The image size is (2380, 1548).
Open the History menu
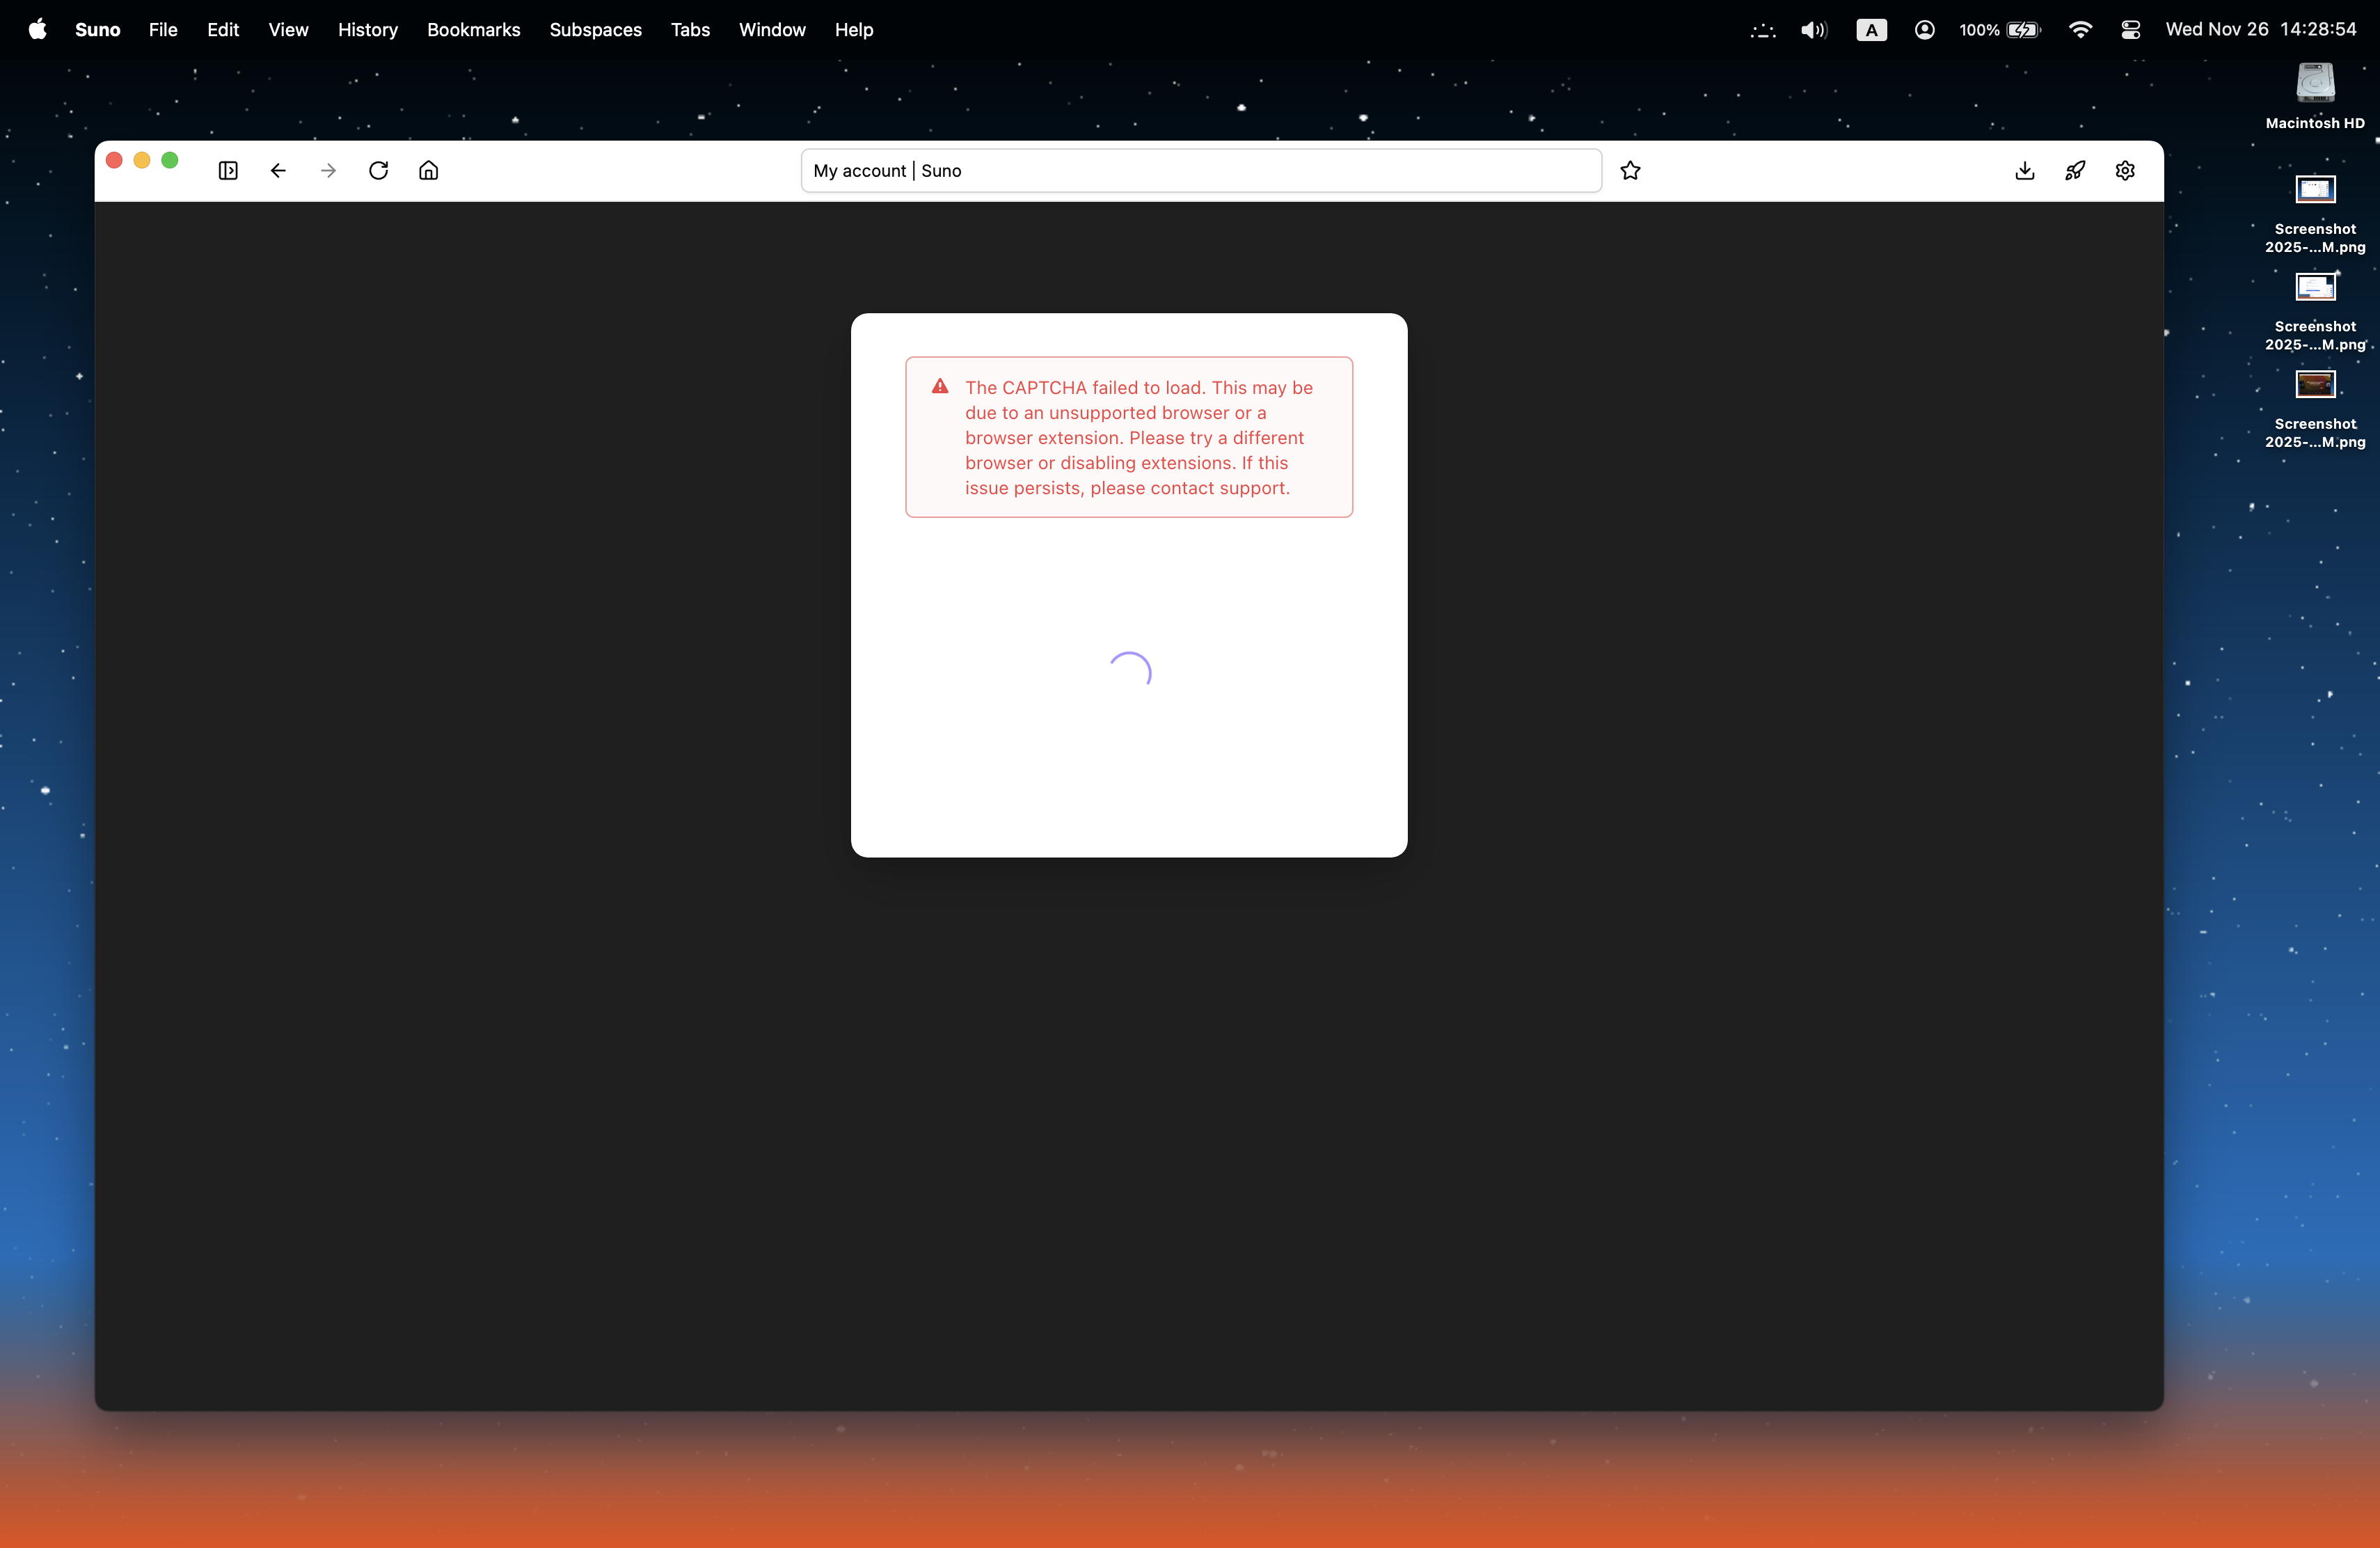point(367,30)
